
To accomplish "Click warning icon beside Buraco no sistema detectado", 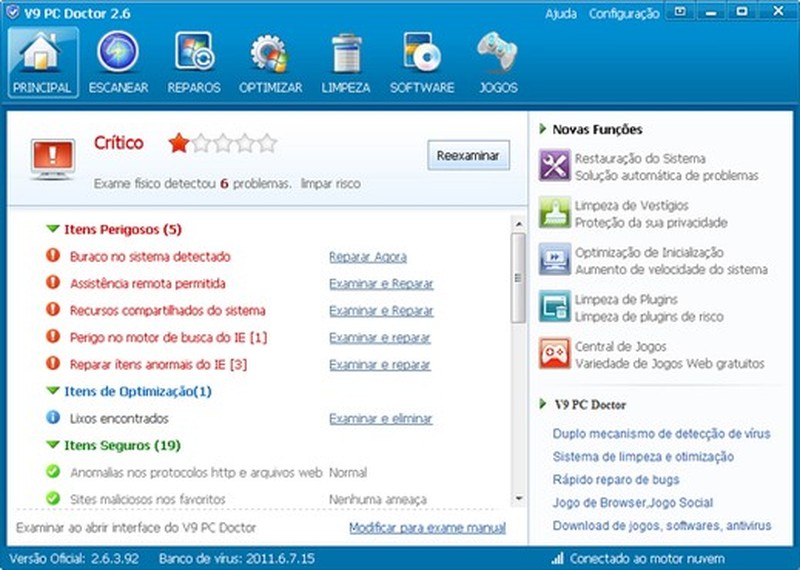I will pyautogui.click(x=53, y=255).
